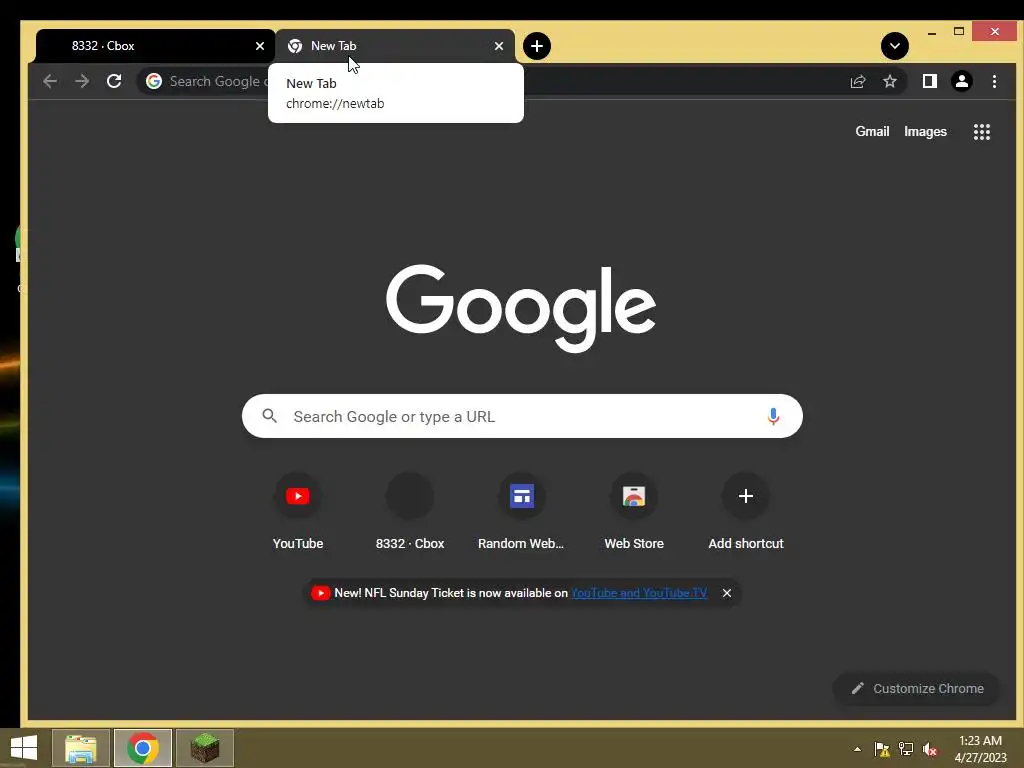Show hidden system tray icons
The image size is (1024, 768).
coord(857,749)
